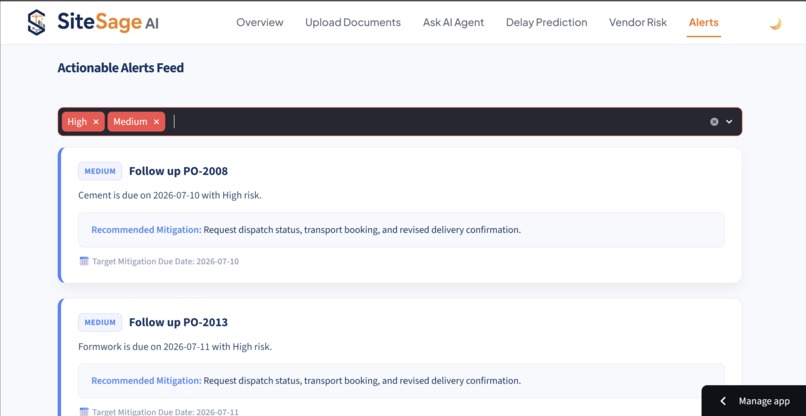Click the text 'Formwork is due on 2026-07-11'
Viewport: 806px width, 416px height.
point(144,347)
